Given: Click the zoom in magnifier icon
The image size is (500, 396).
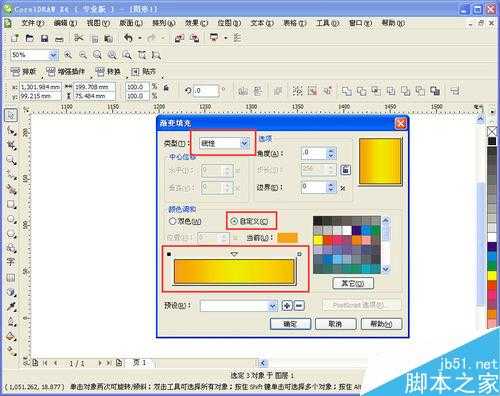Looking at the screenshot, I should pos(68,55).
